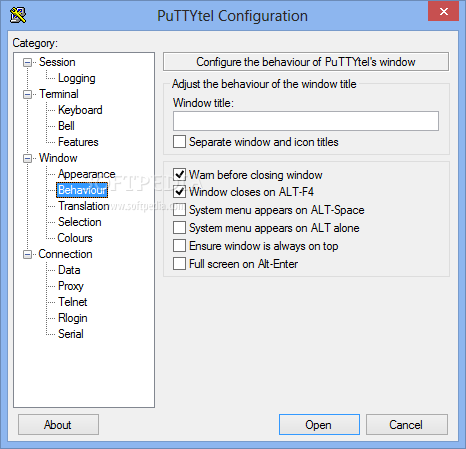Open Keyboard settings in tree
Viewport: 466px width, 449px height.
pyautogui.click(x=80, y=110)
